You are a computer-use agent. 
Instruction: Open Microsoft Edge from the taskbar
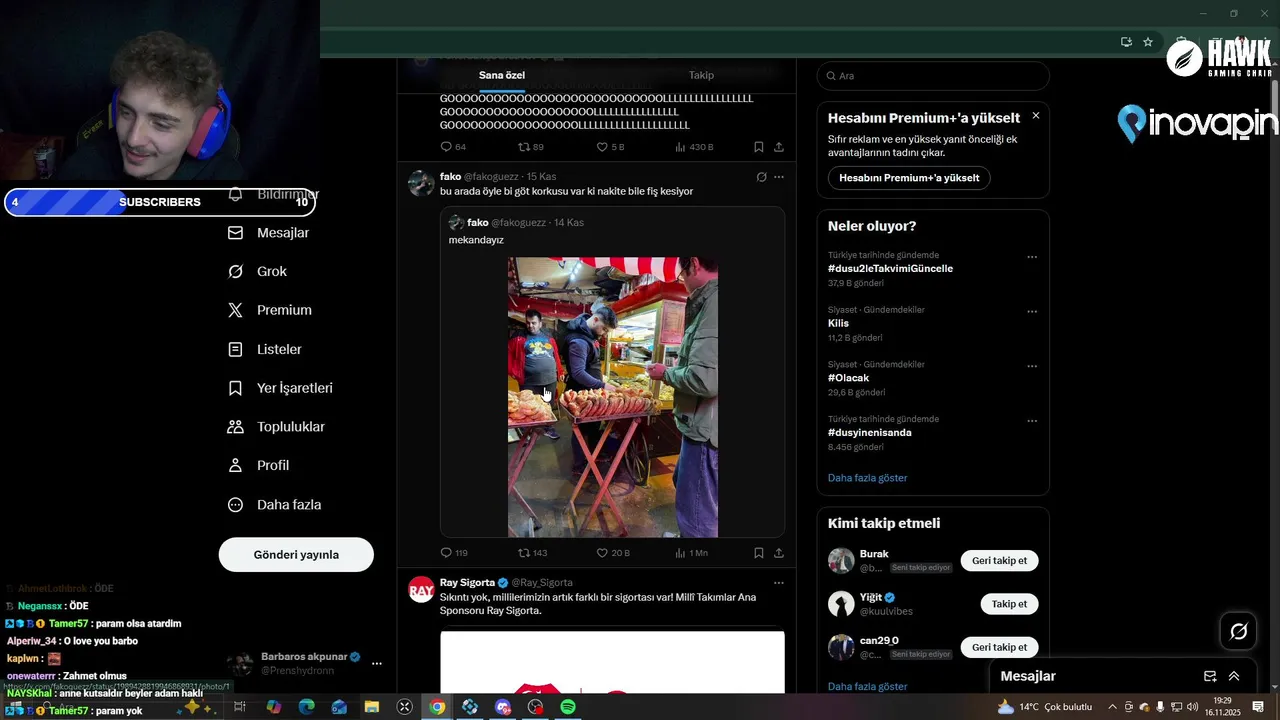tap(307, 707)
